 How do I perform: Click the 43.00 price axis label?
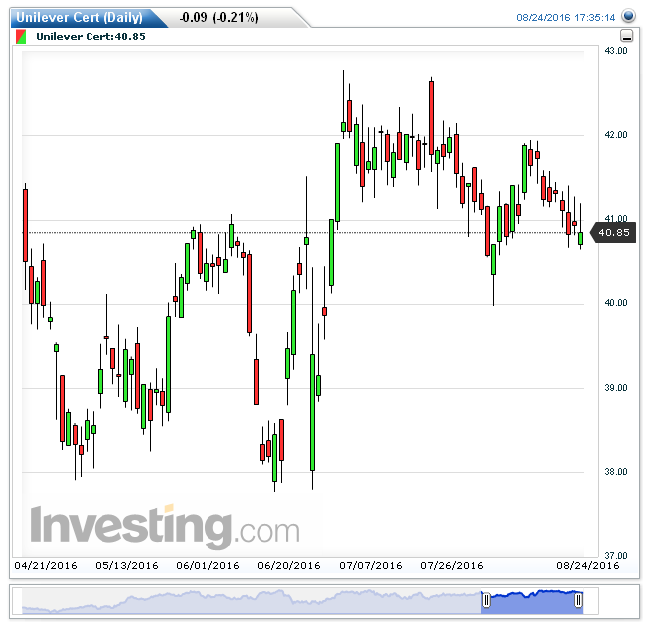[616, 51]
